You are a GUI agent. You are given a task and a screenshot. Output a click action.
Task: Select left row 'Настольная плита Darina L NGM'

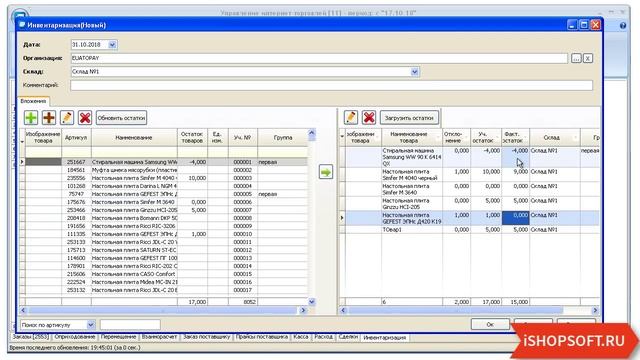(163, 186)
